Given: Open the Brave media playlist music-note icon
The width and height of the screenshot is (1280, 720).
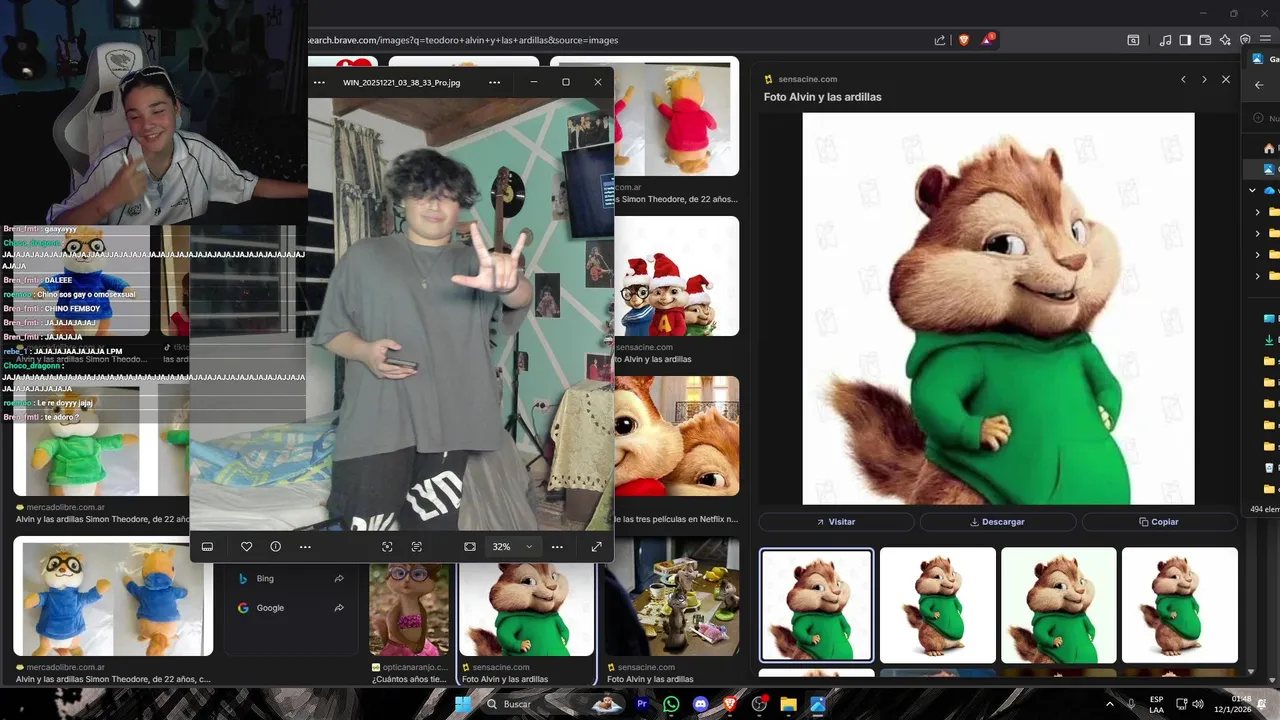Looking at the screenshot, I should [1165, 40].
